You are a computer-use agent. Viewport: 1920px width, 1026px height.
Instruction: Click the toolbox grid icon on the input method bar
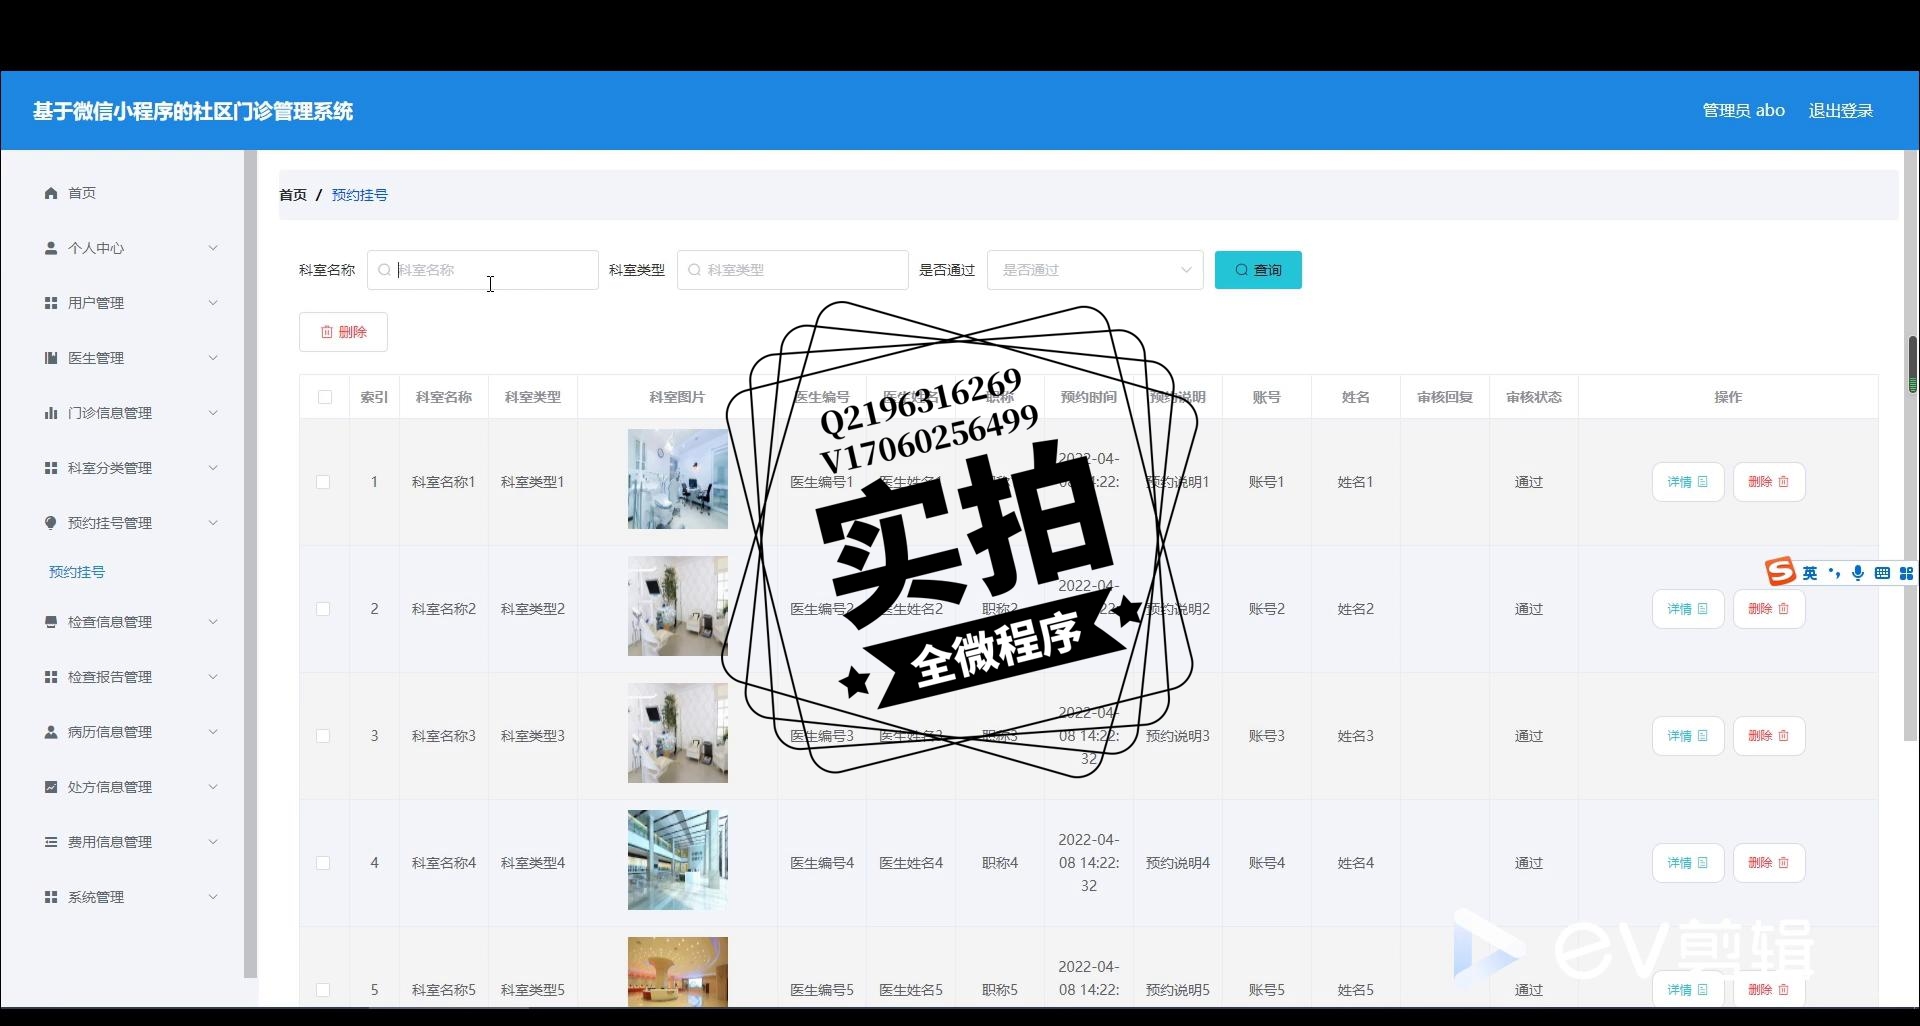coord(1906,573)
